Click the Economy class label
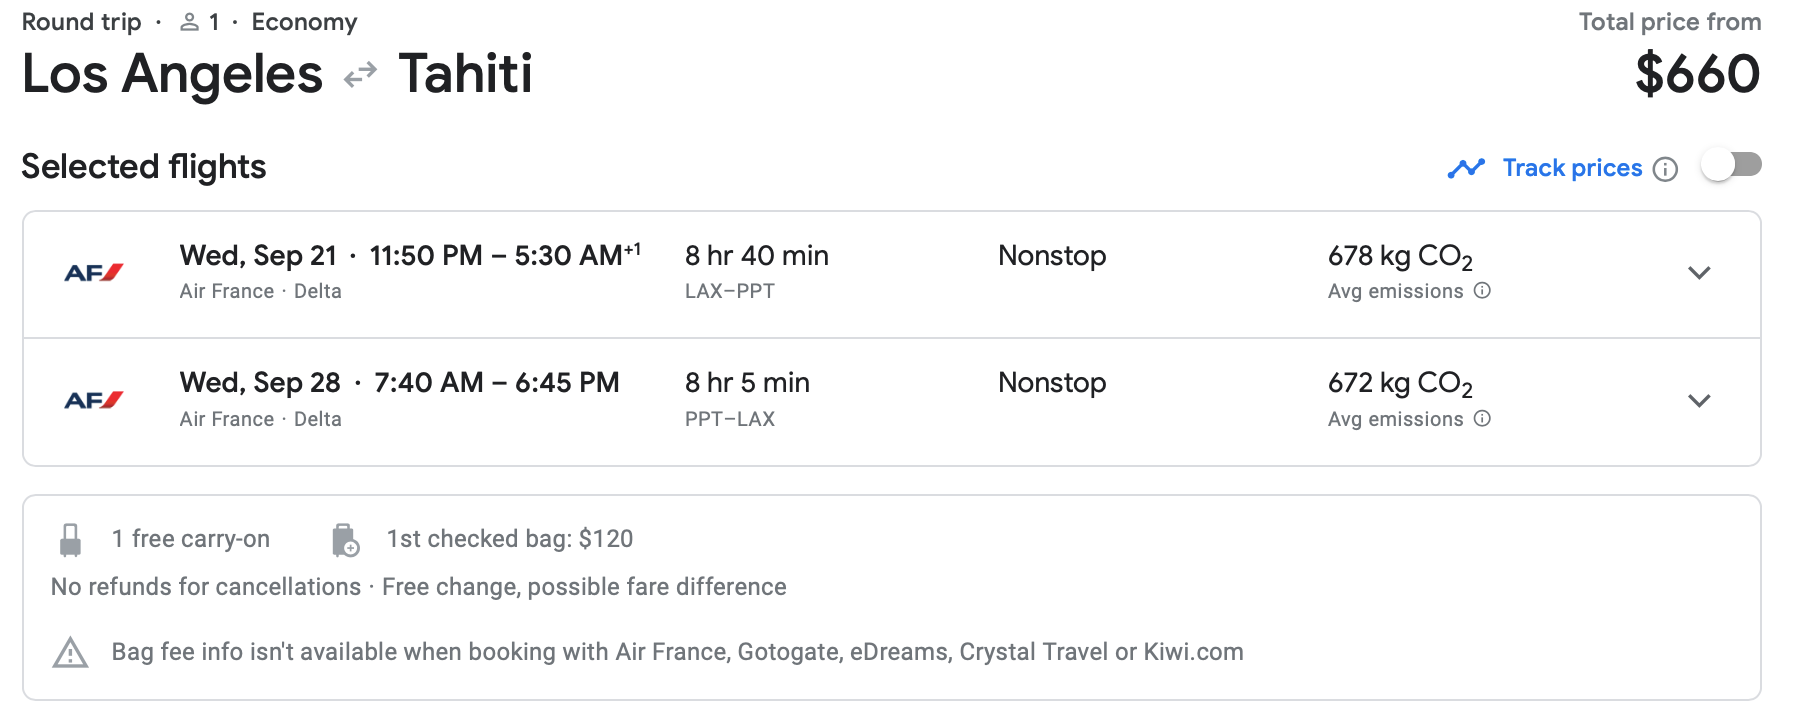 tap(304, 22)
